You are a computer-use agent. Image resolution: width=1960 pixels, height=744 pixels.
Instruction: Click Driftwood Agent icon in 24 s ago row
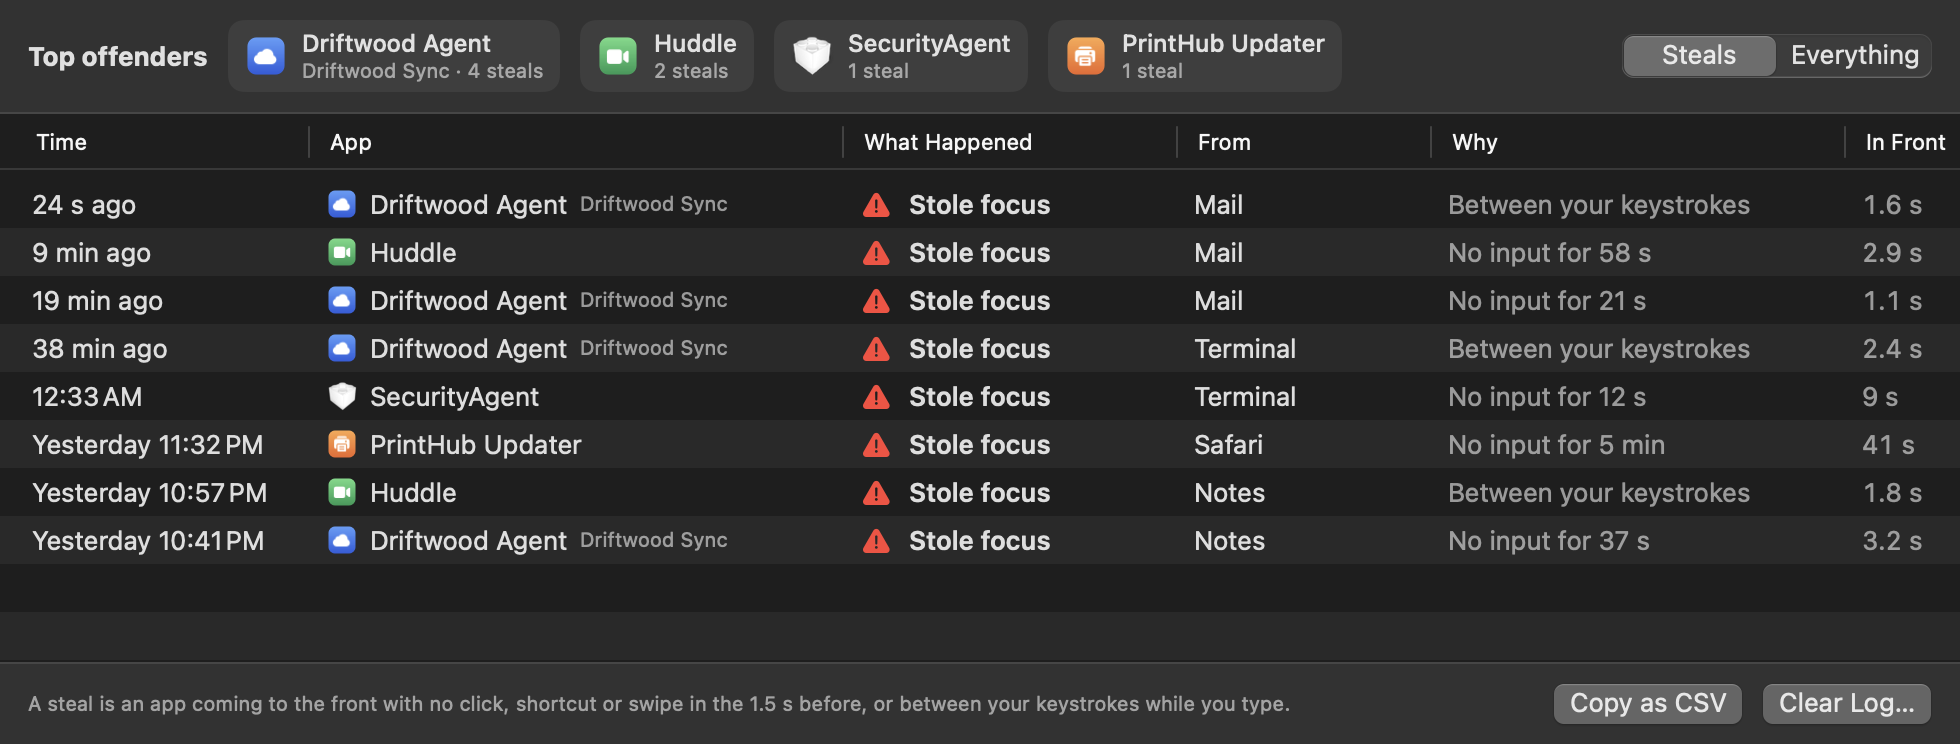pos(342,204)
